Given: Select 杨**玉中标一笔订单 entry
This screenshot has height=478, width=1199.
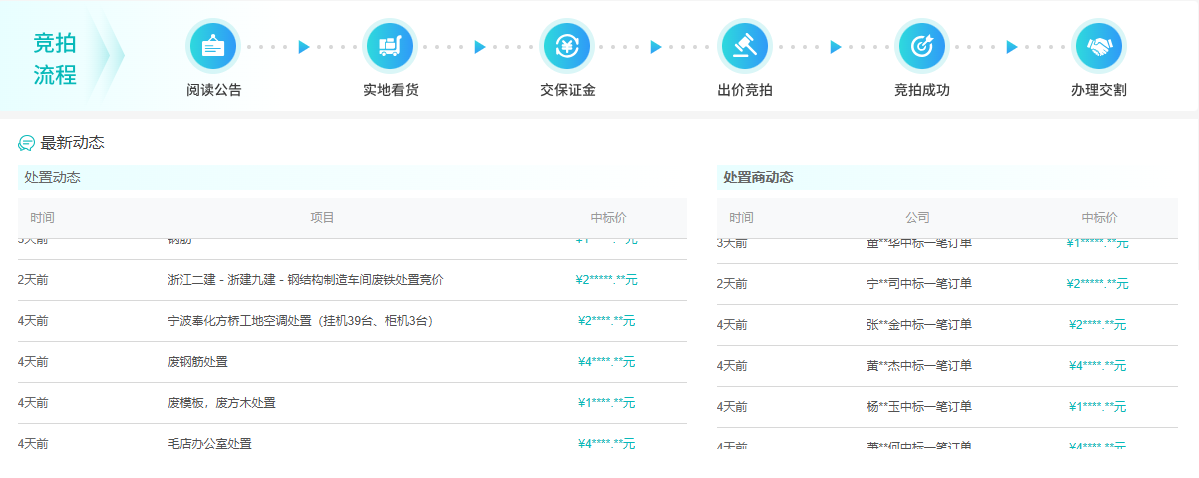Looking at the screenshot, I should pos(918,407).
